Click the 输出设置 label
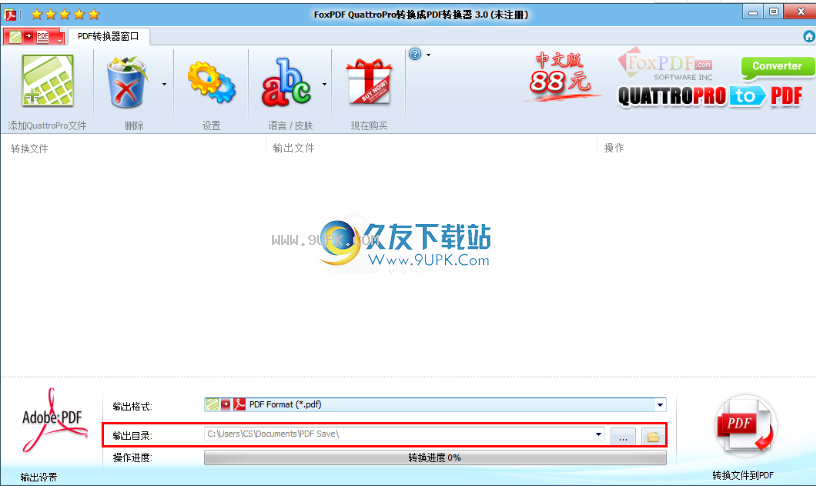This screenshot has width=816, height=486. tap(39, 477)
